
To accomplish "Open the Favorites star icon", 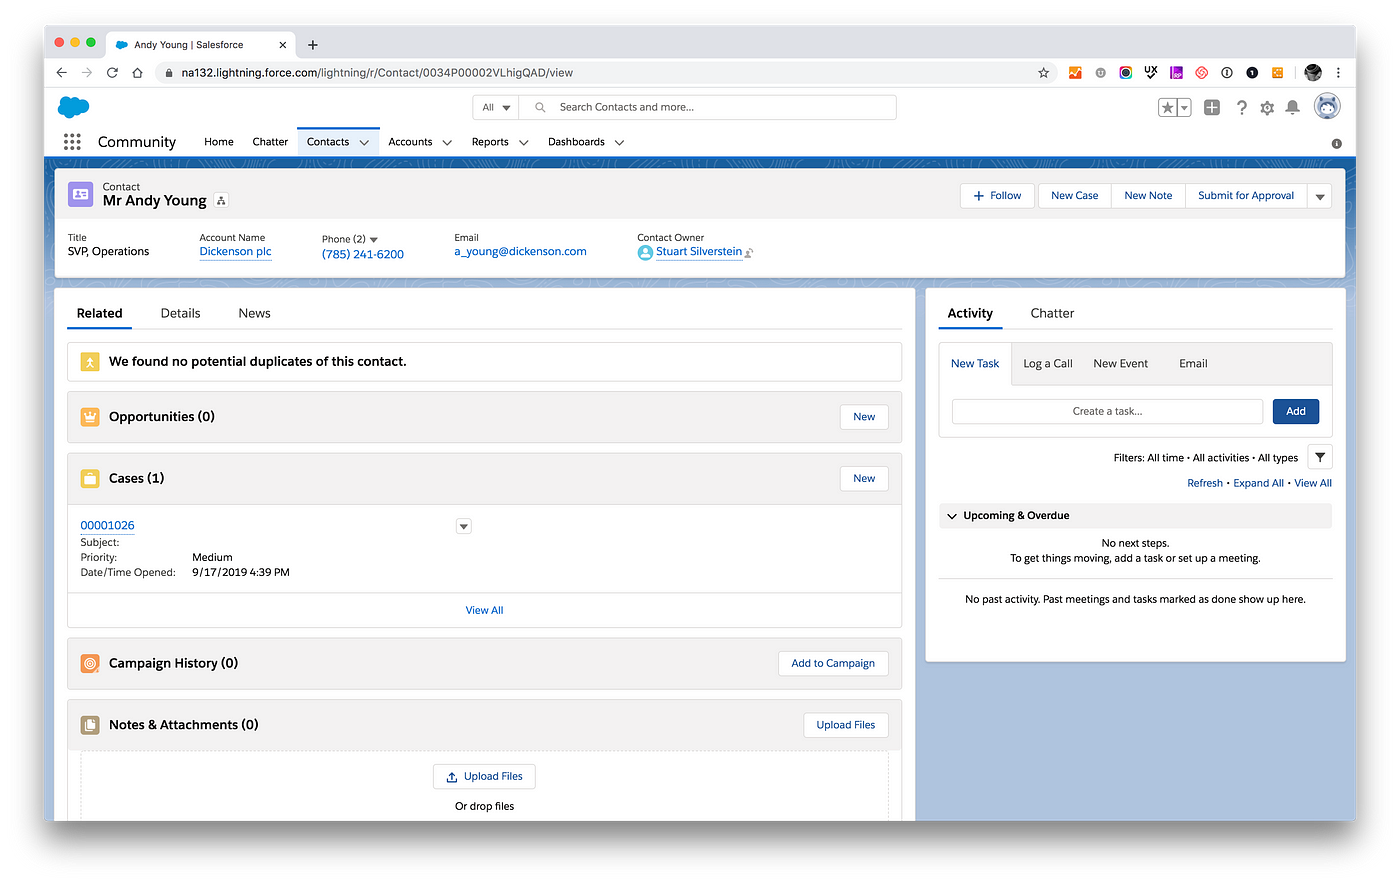I will (1167, 108).
